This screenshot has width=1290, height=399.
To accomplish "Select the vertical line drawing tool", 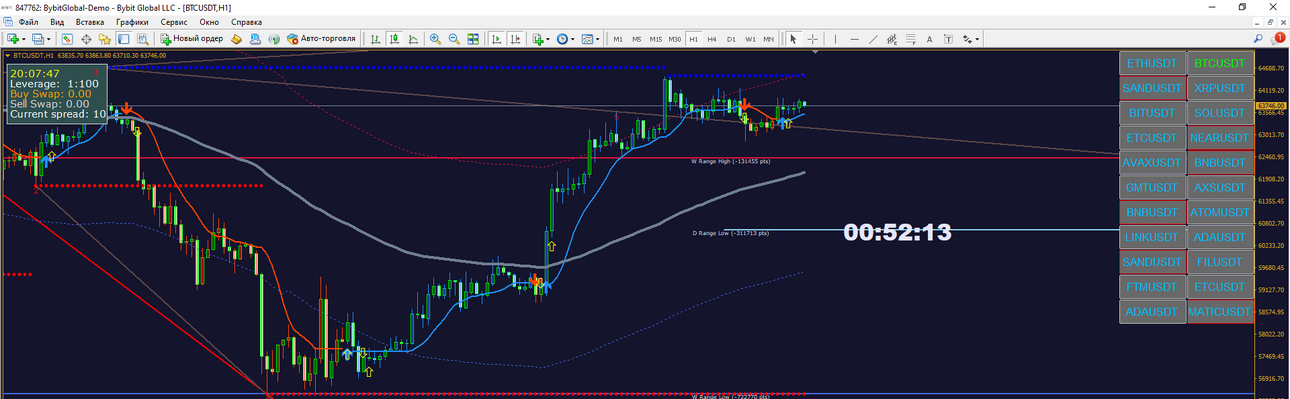I will pos(835,39).
